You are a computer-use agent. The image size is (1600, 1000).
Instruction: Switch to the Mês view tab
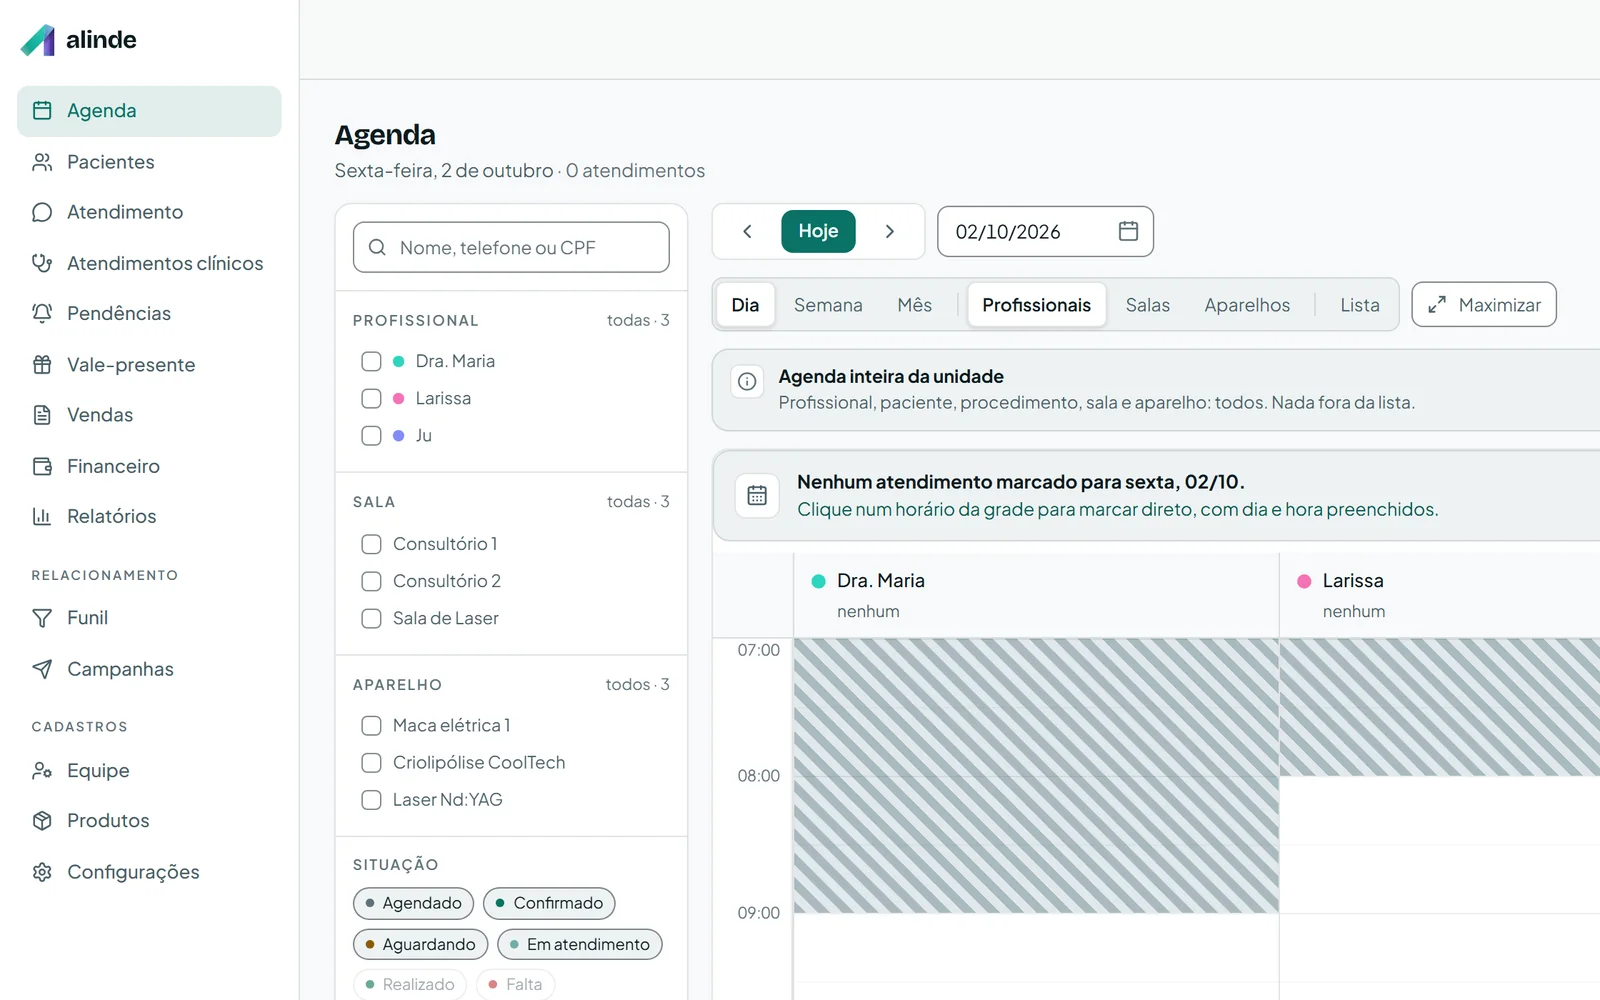[x=914, y=305]
